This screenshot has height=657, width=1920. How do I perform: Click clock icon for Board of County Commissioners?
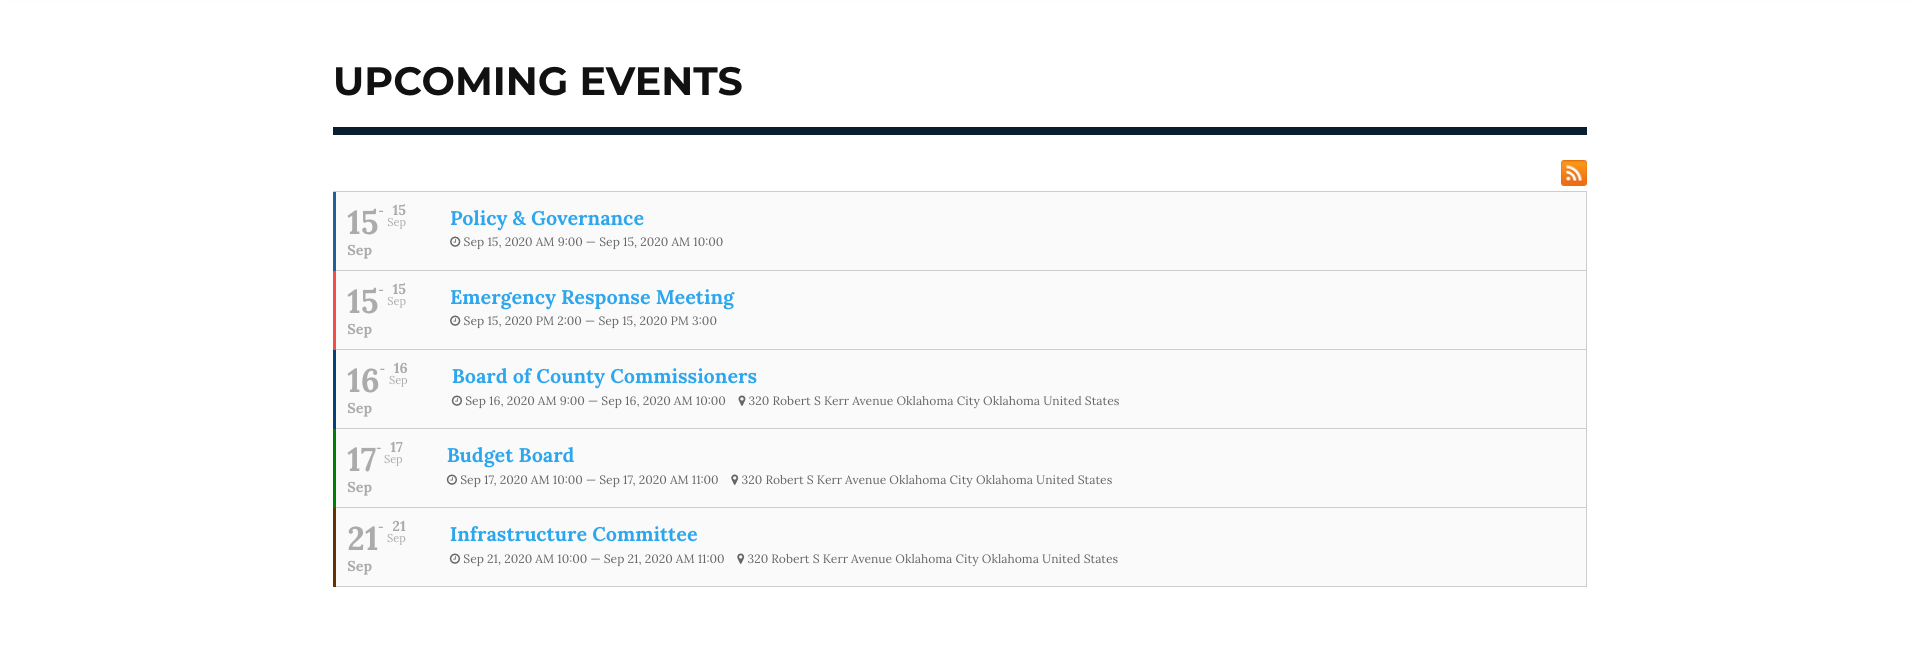pos(457,401)
